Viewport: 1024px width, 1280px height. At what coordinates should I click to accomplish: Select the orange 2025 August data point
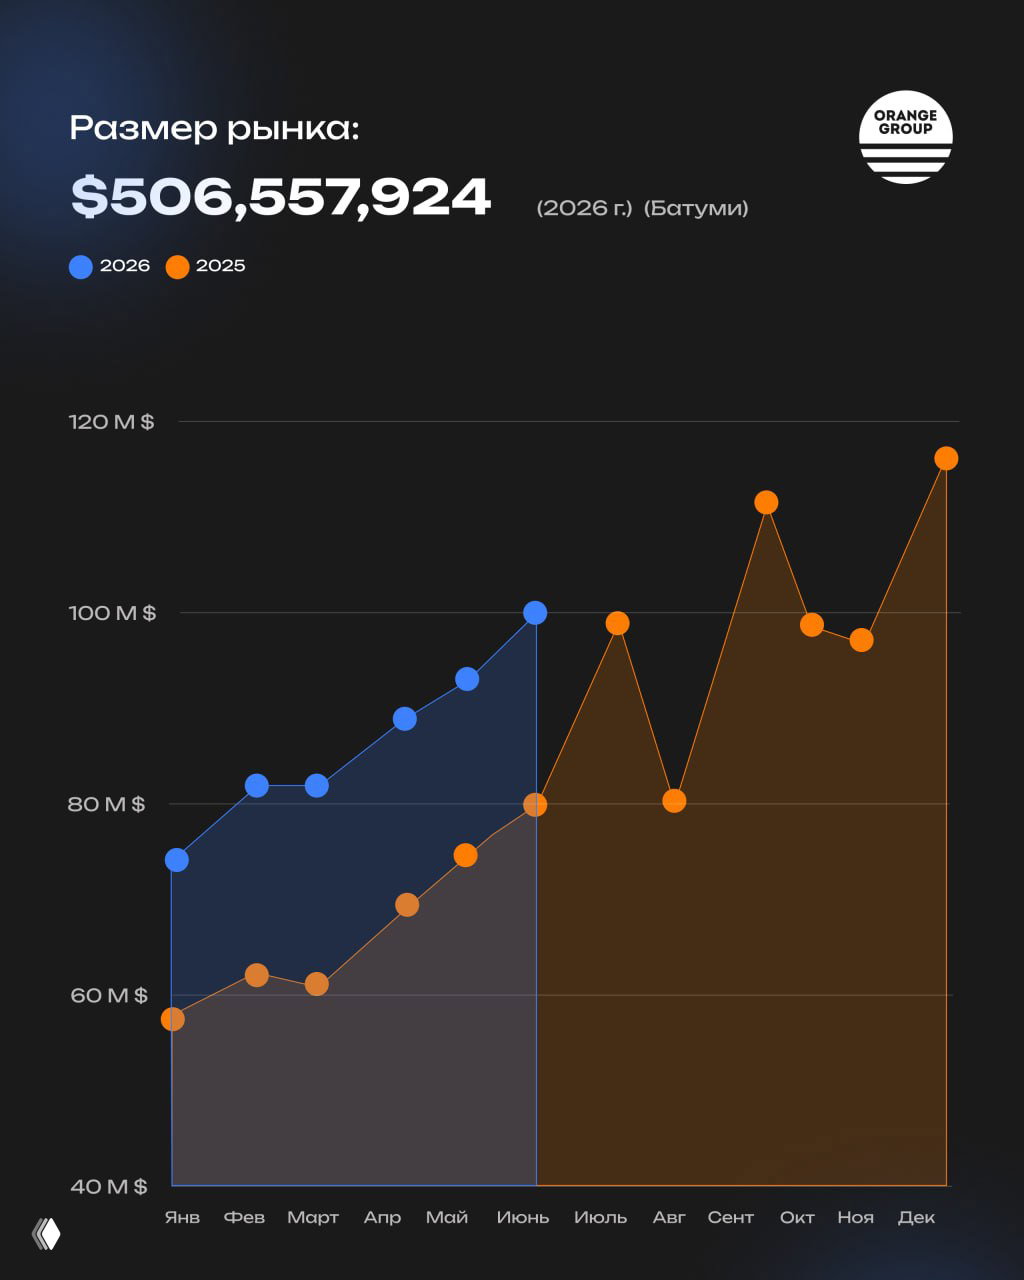coord(674,801)
